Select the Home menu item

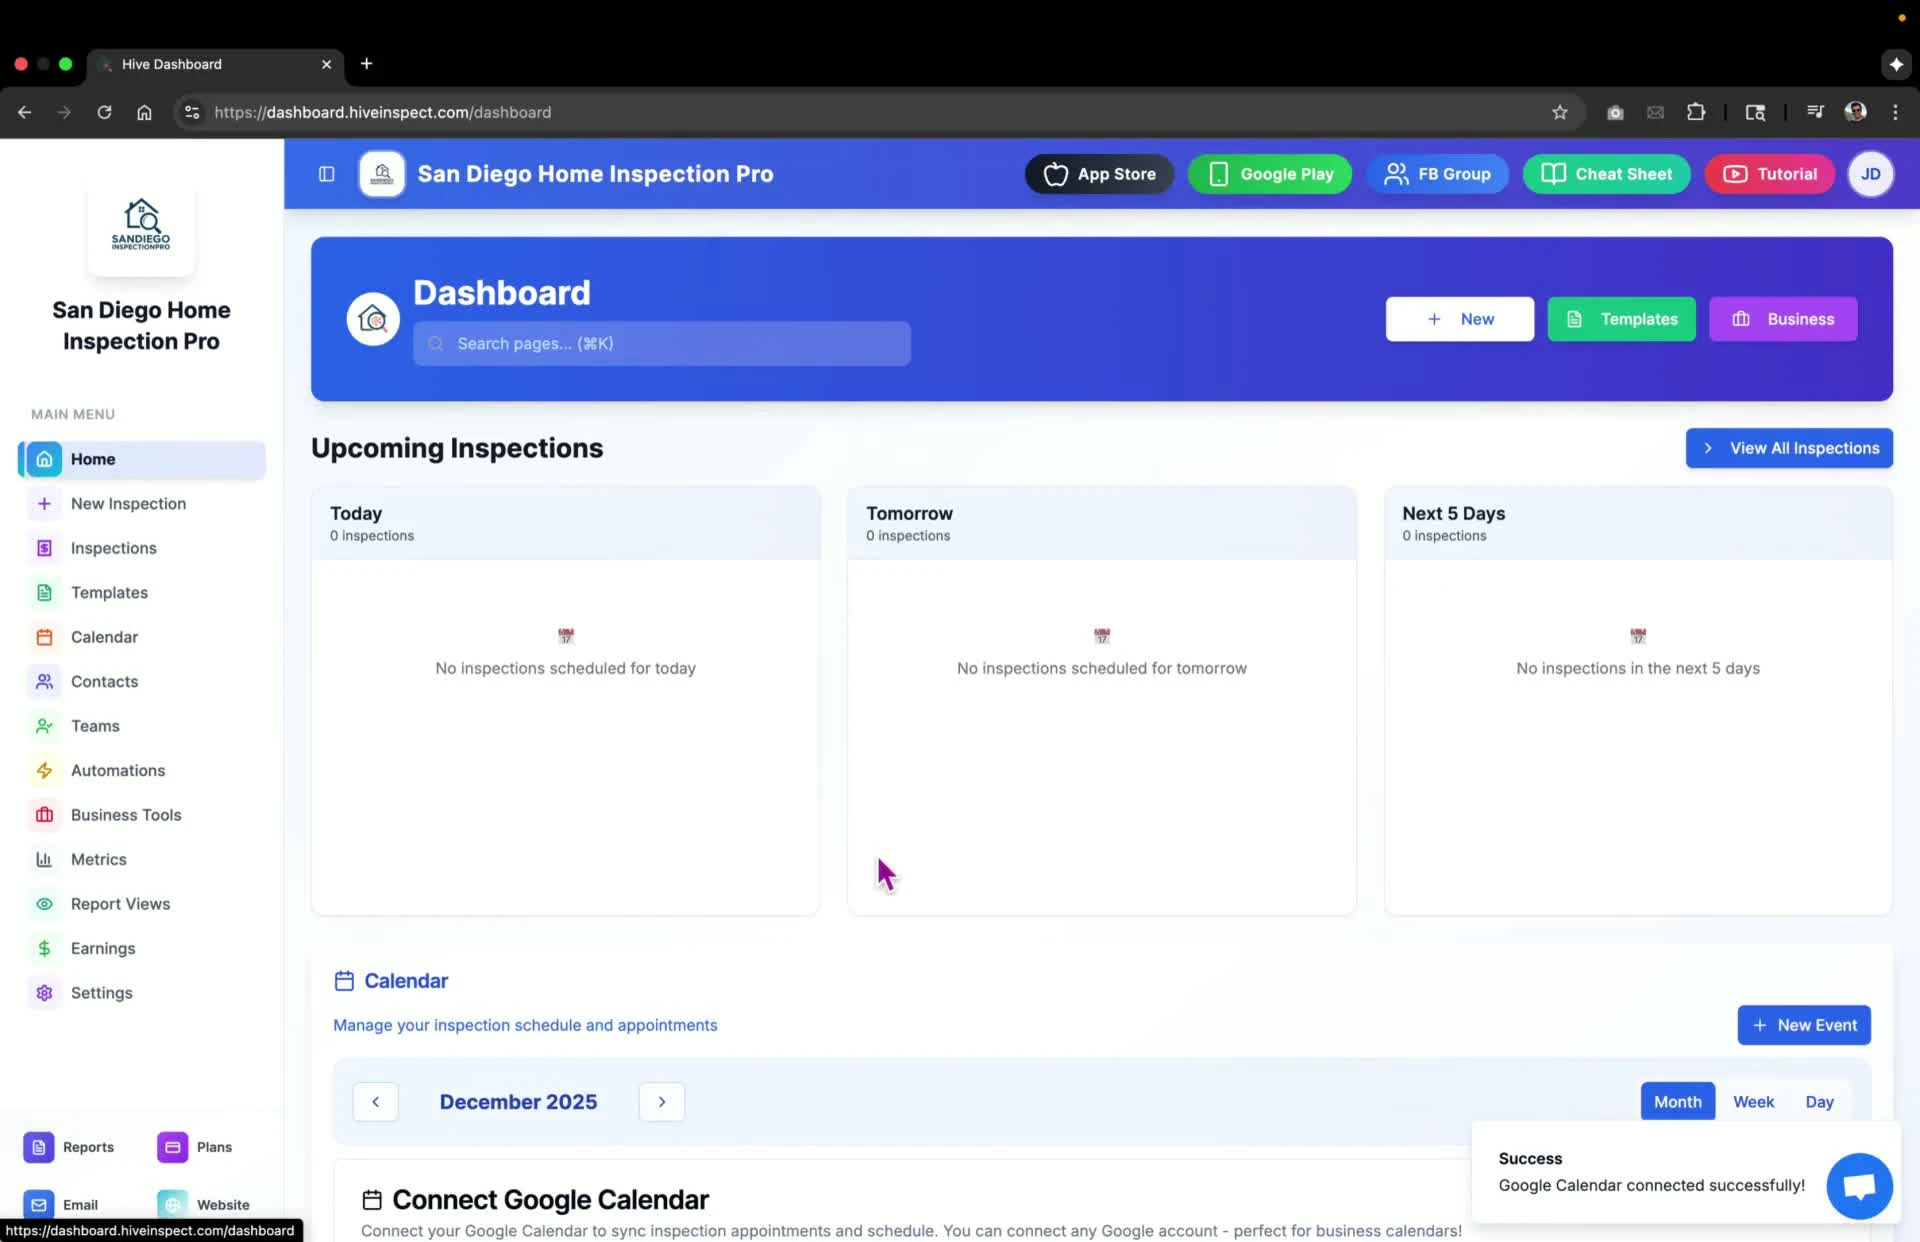click(x=92, y=459)
